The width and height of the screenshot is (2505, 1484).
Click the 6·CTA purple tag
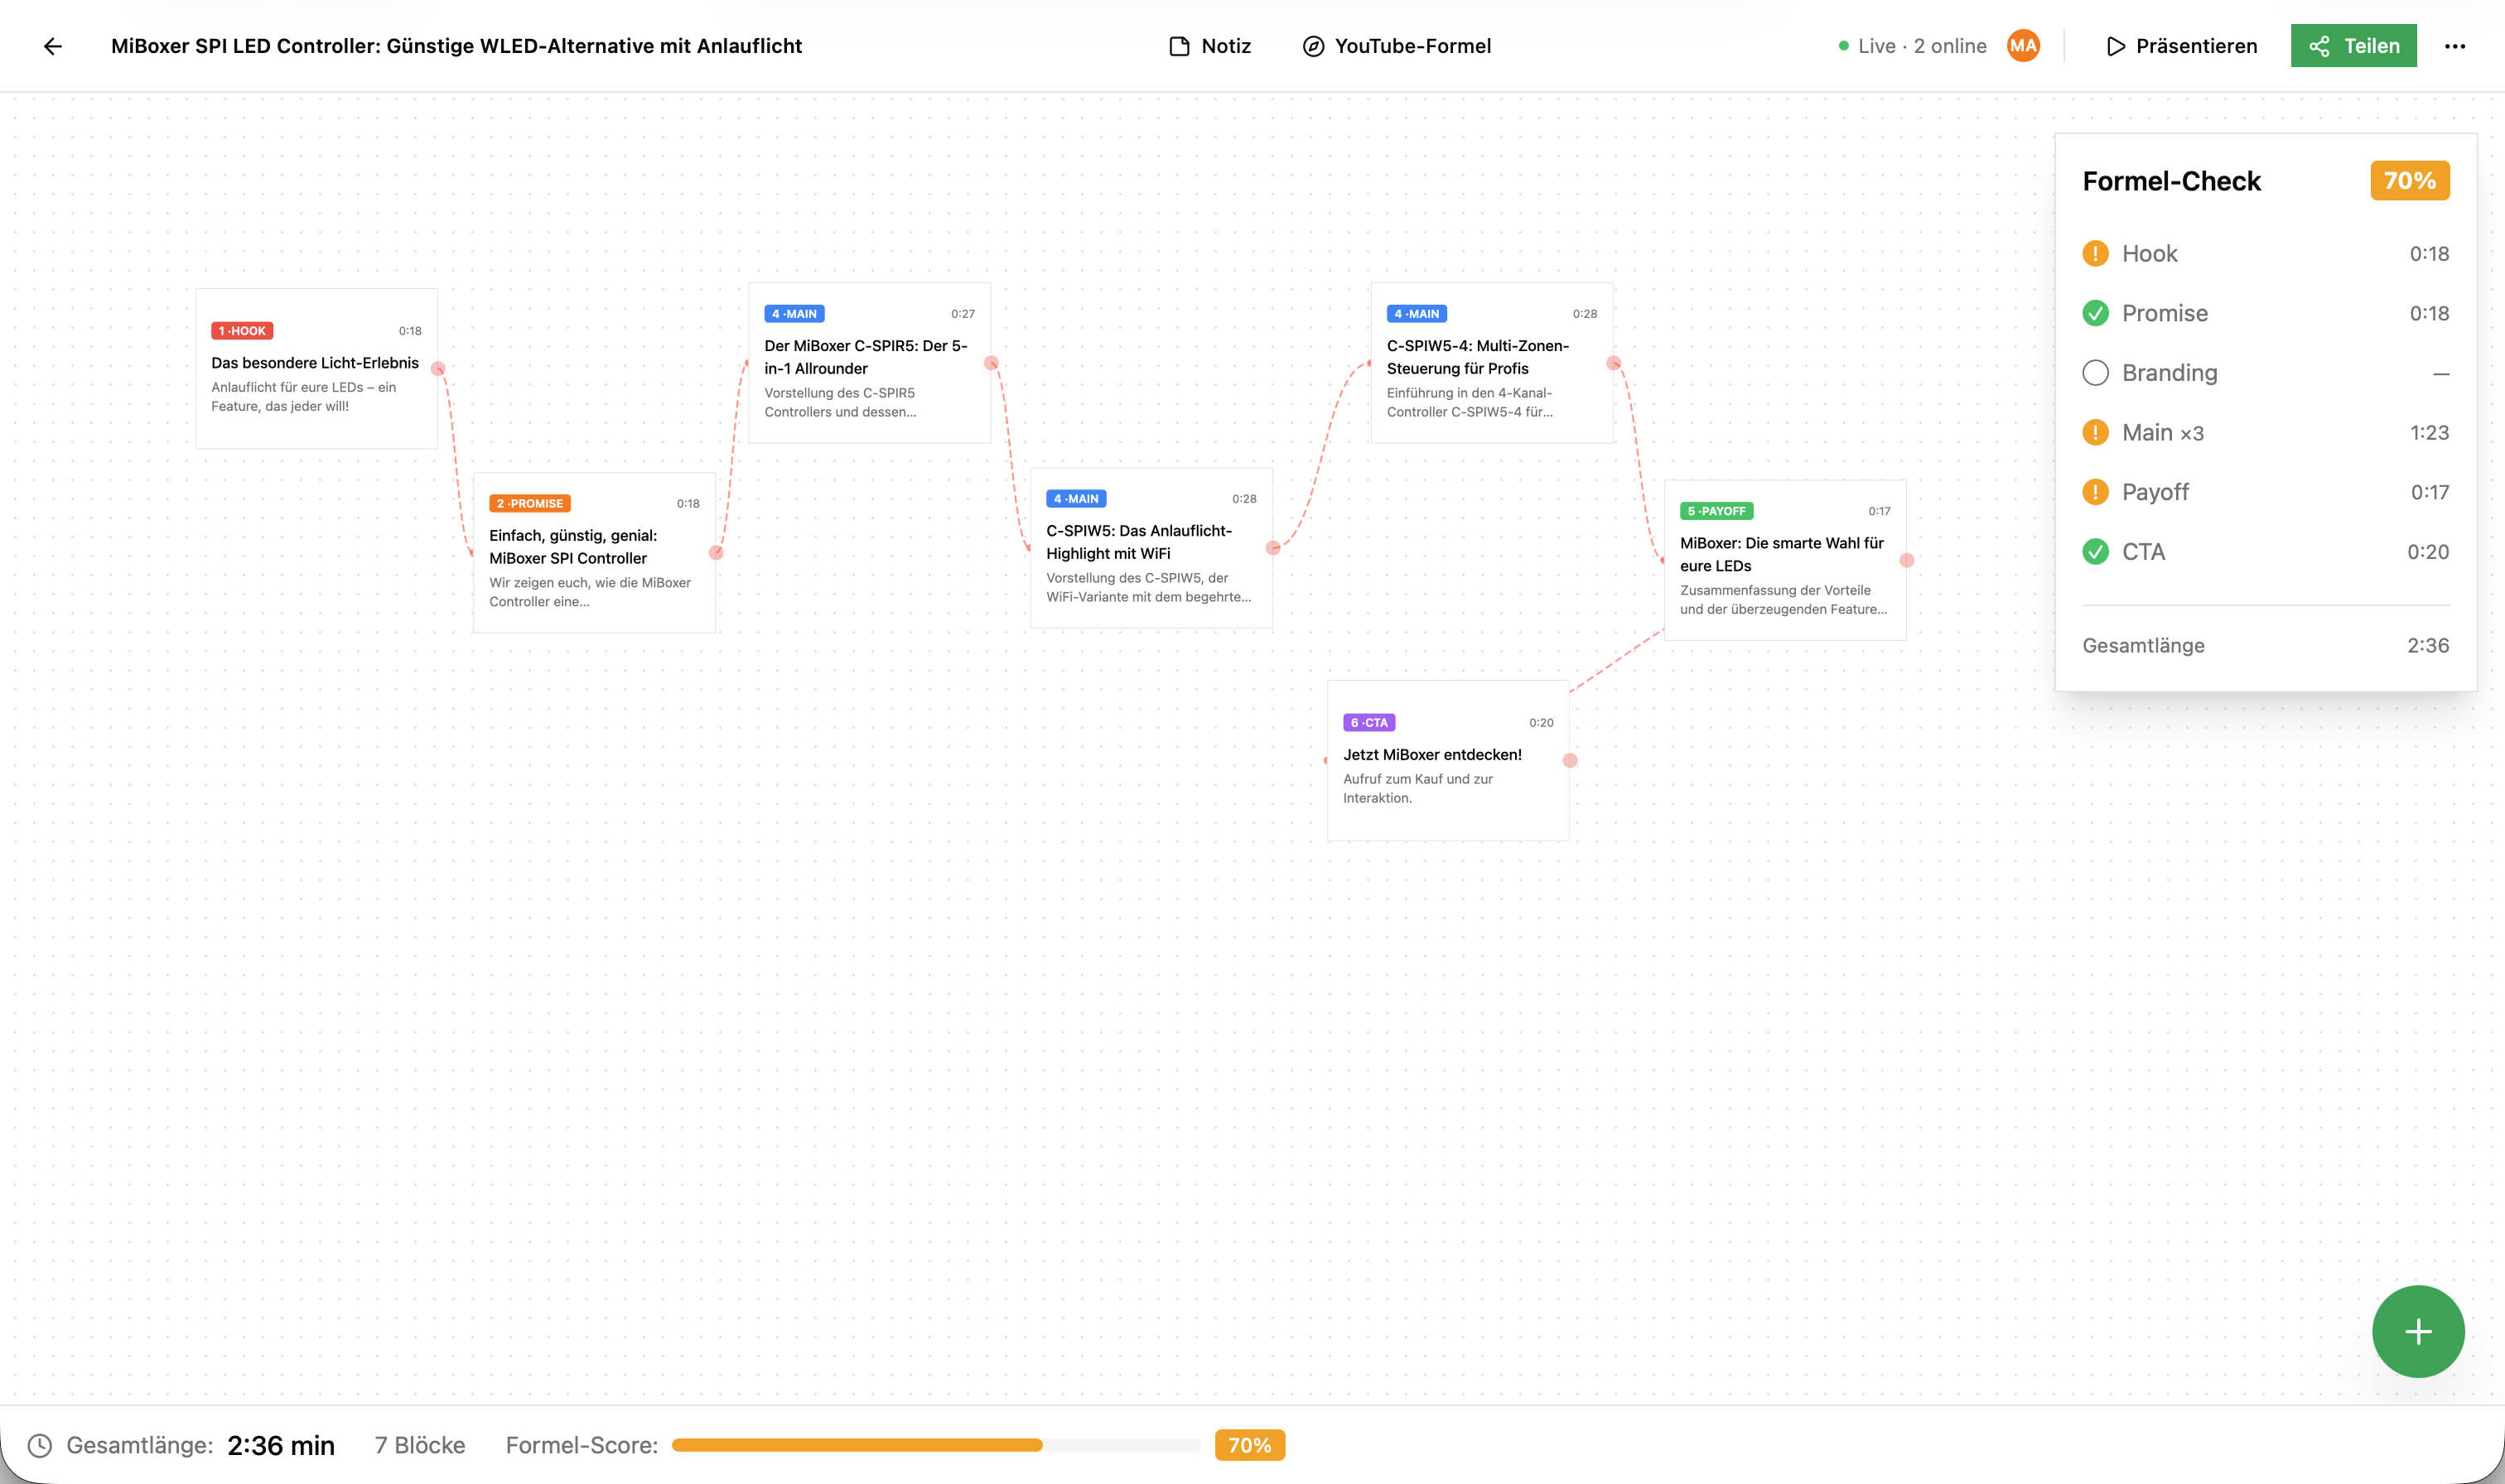coord(1369,722)
